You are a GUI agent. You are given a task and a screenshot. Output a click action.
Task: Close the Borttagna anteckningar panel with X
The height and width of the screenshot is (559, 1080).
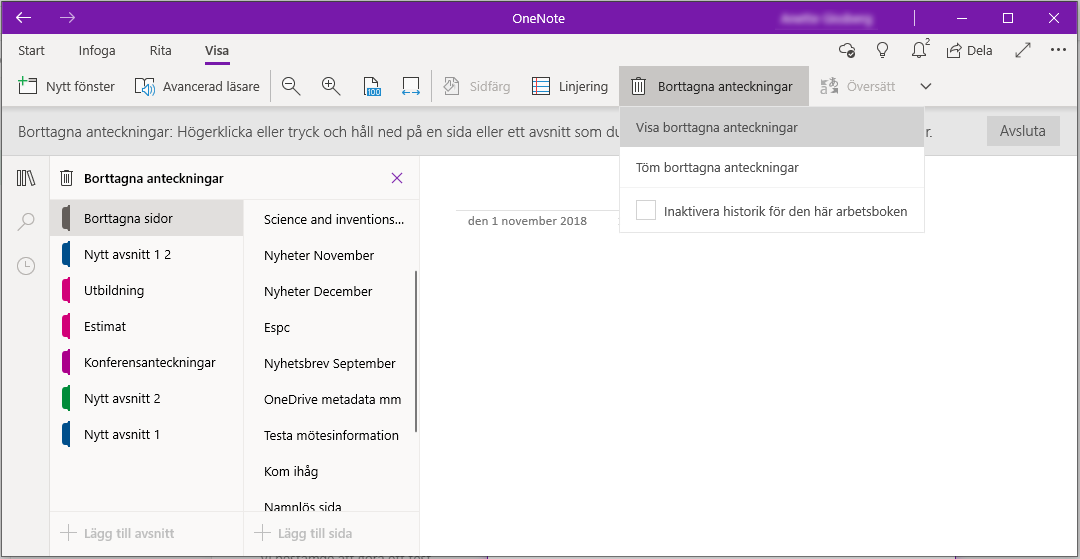pyautogui.click(x=397, y=178)
